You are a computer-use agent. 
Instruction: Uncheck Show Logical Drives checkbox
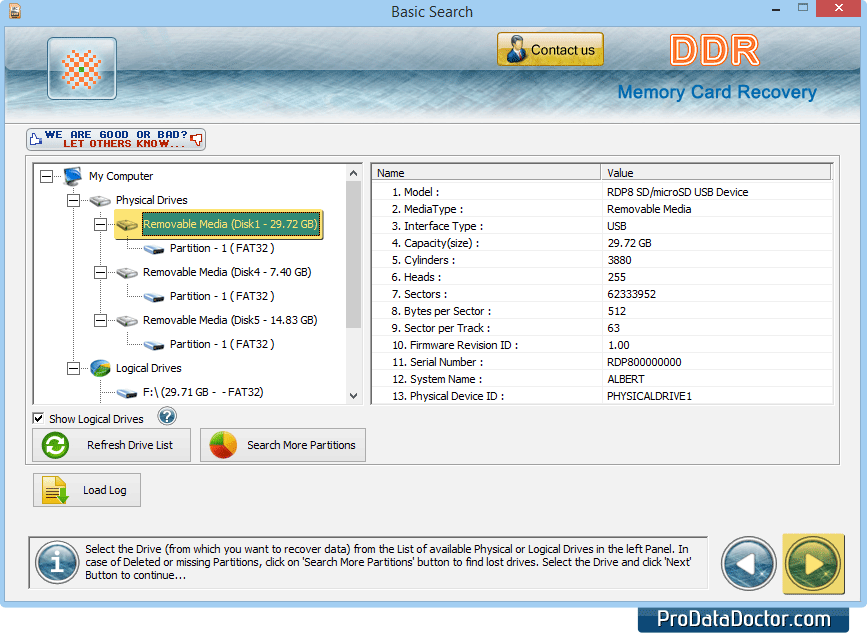[38, 418]
